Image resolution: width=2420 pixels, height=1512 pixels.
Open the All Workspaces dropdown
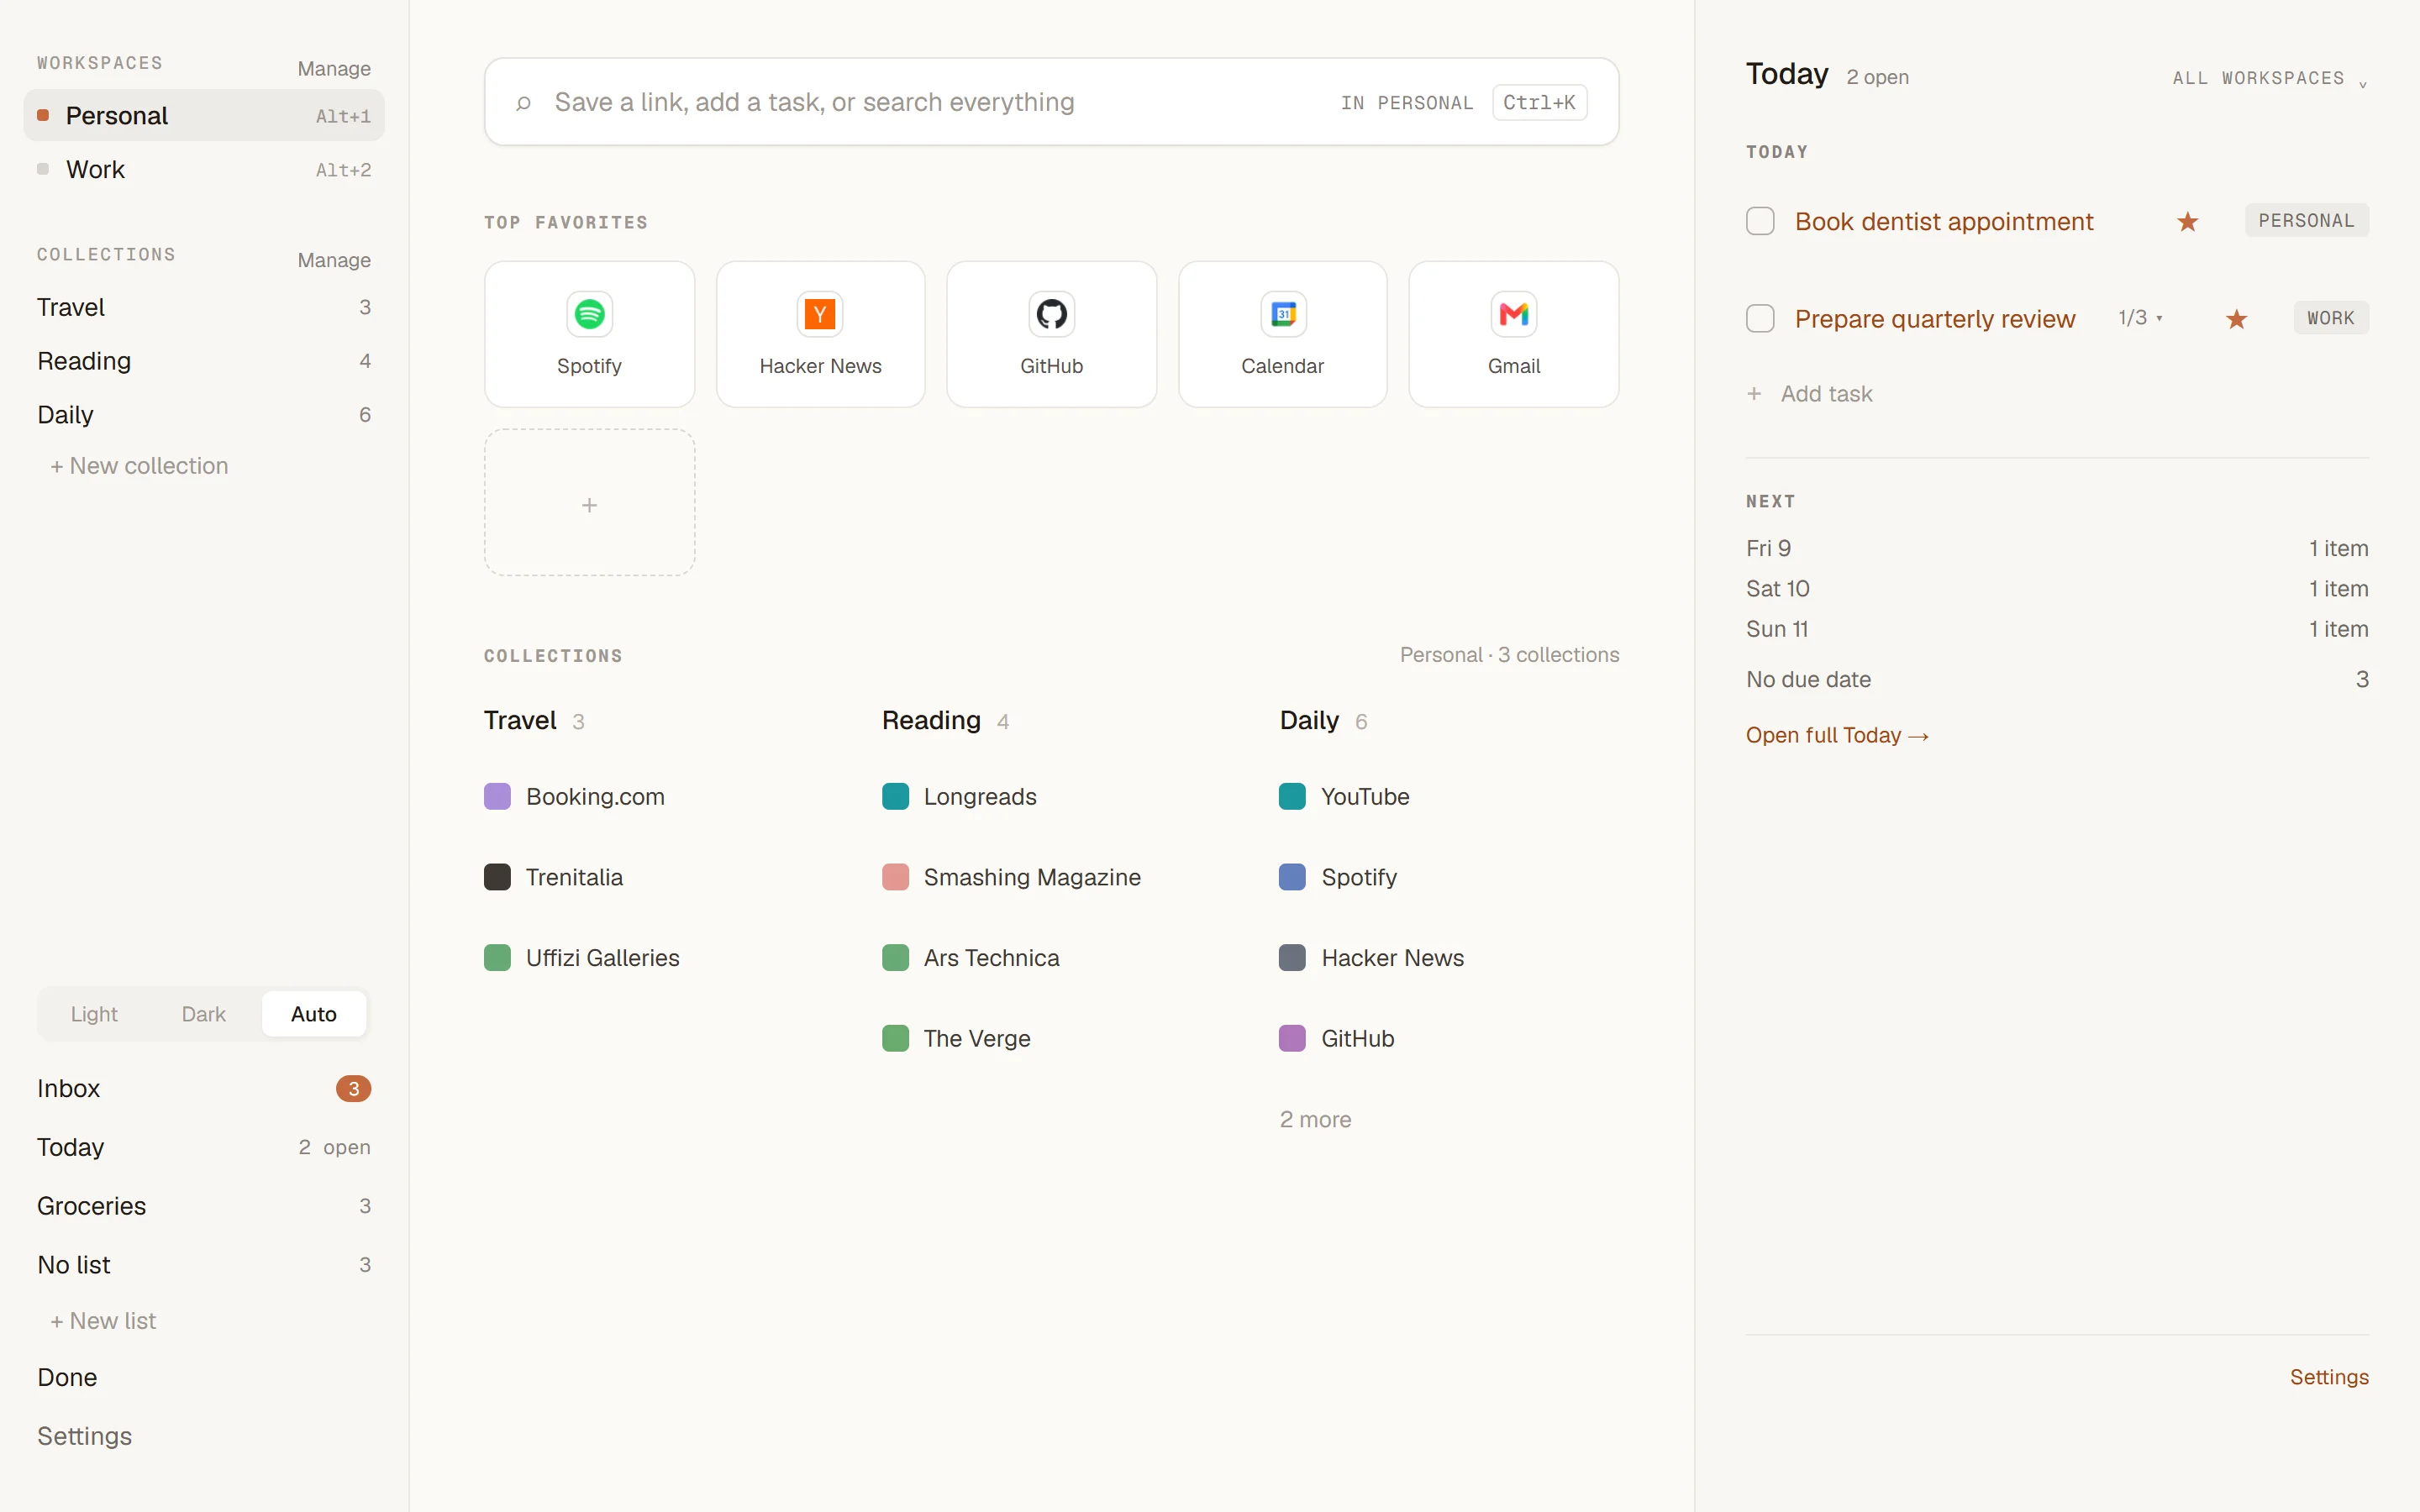pyautogui.click(x=2270, y=78)
